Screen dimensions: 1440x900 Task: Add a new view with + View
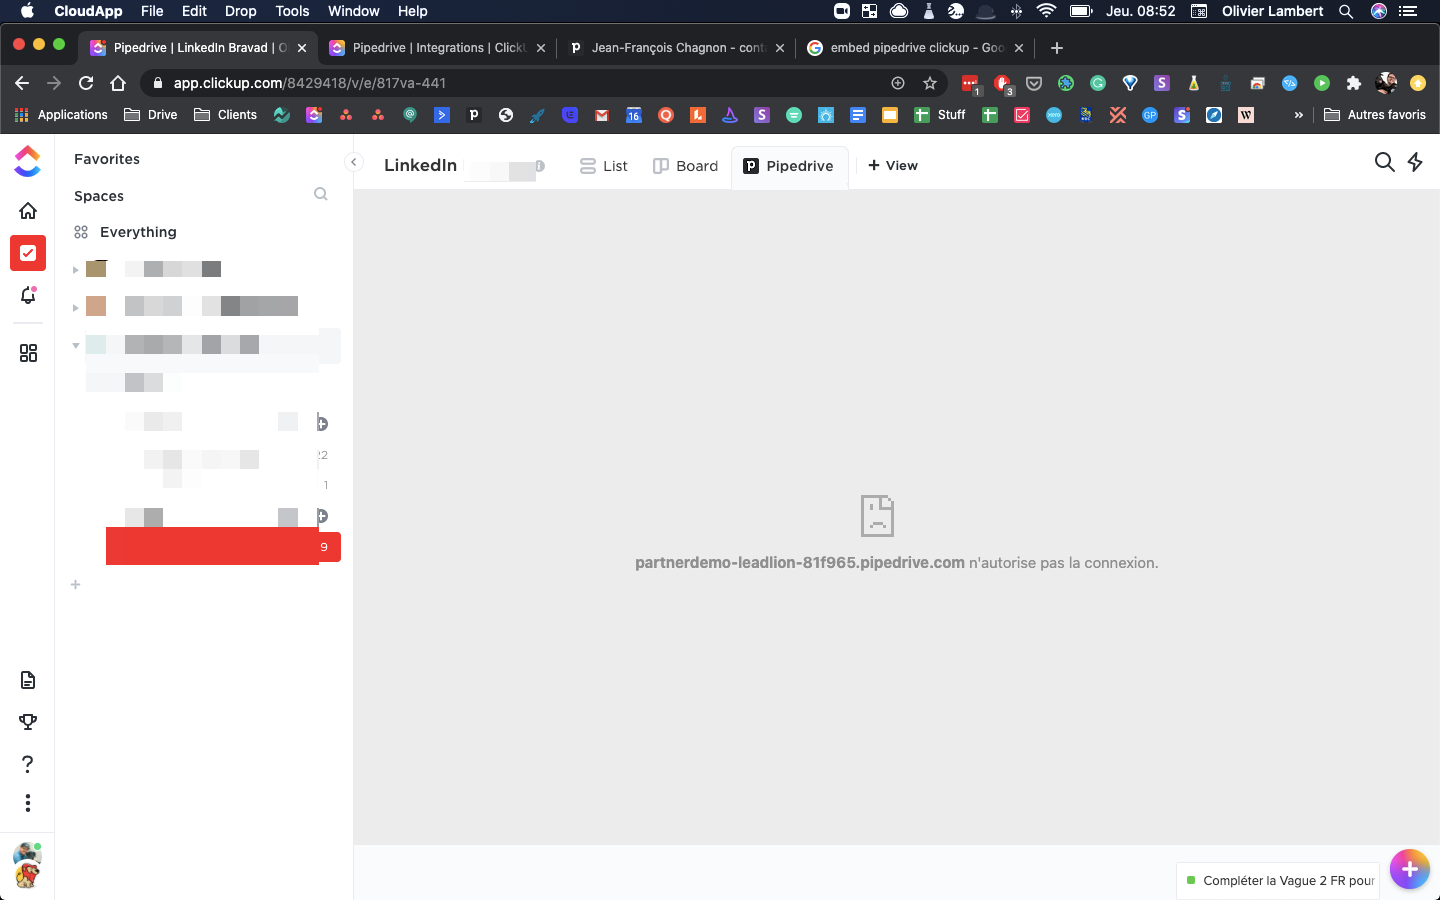tap(893, 166)
